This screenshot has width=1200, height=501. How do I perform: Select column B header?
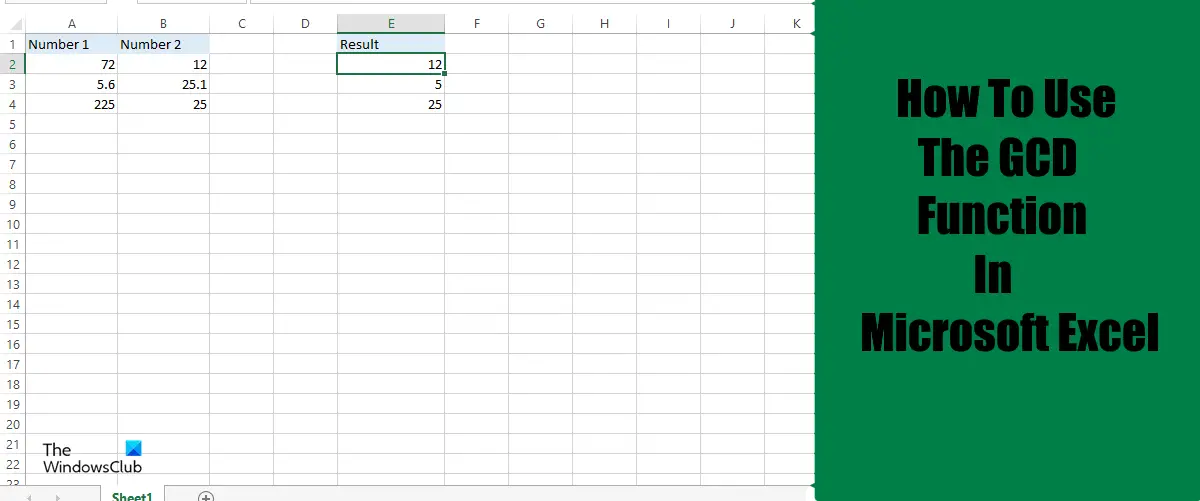pos(163,23)
